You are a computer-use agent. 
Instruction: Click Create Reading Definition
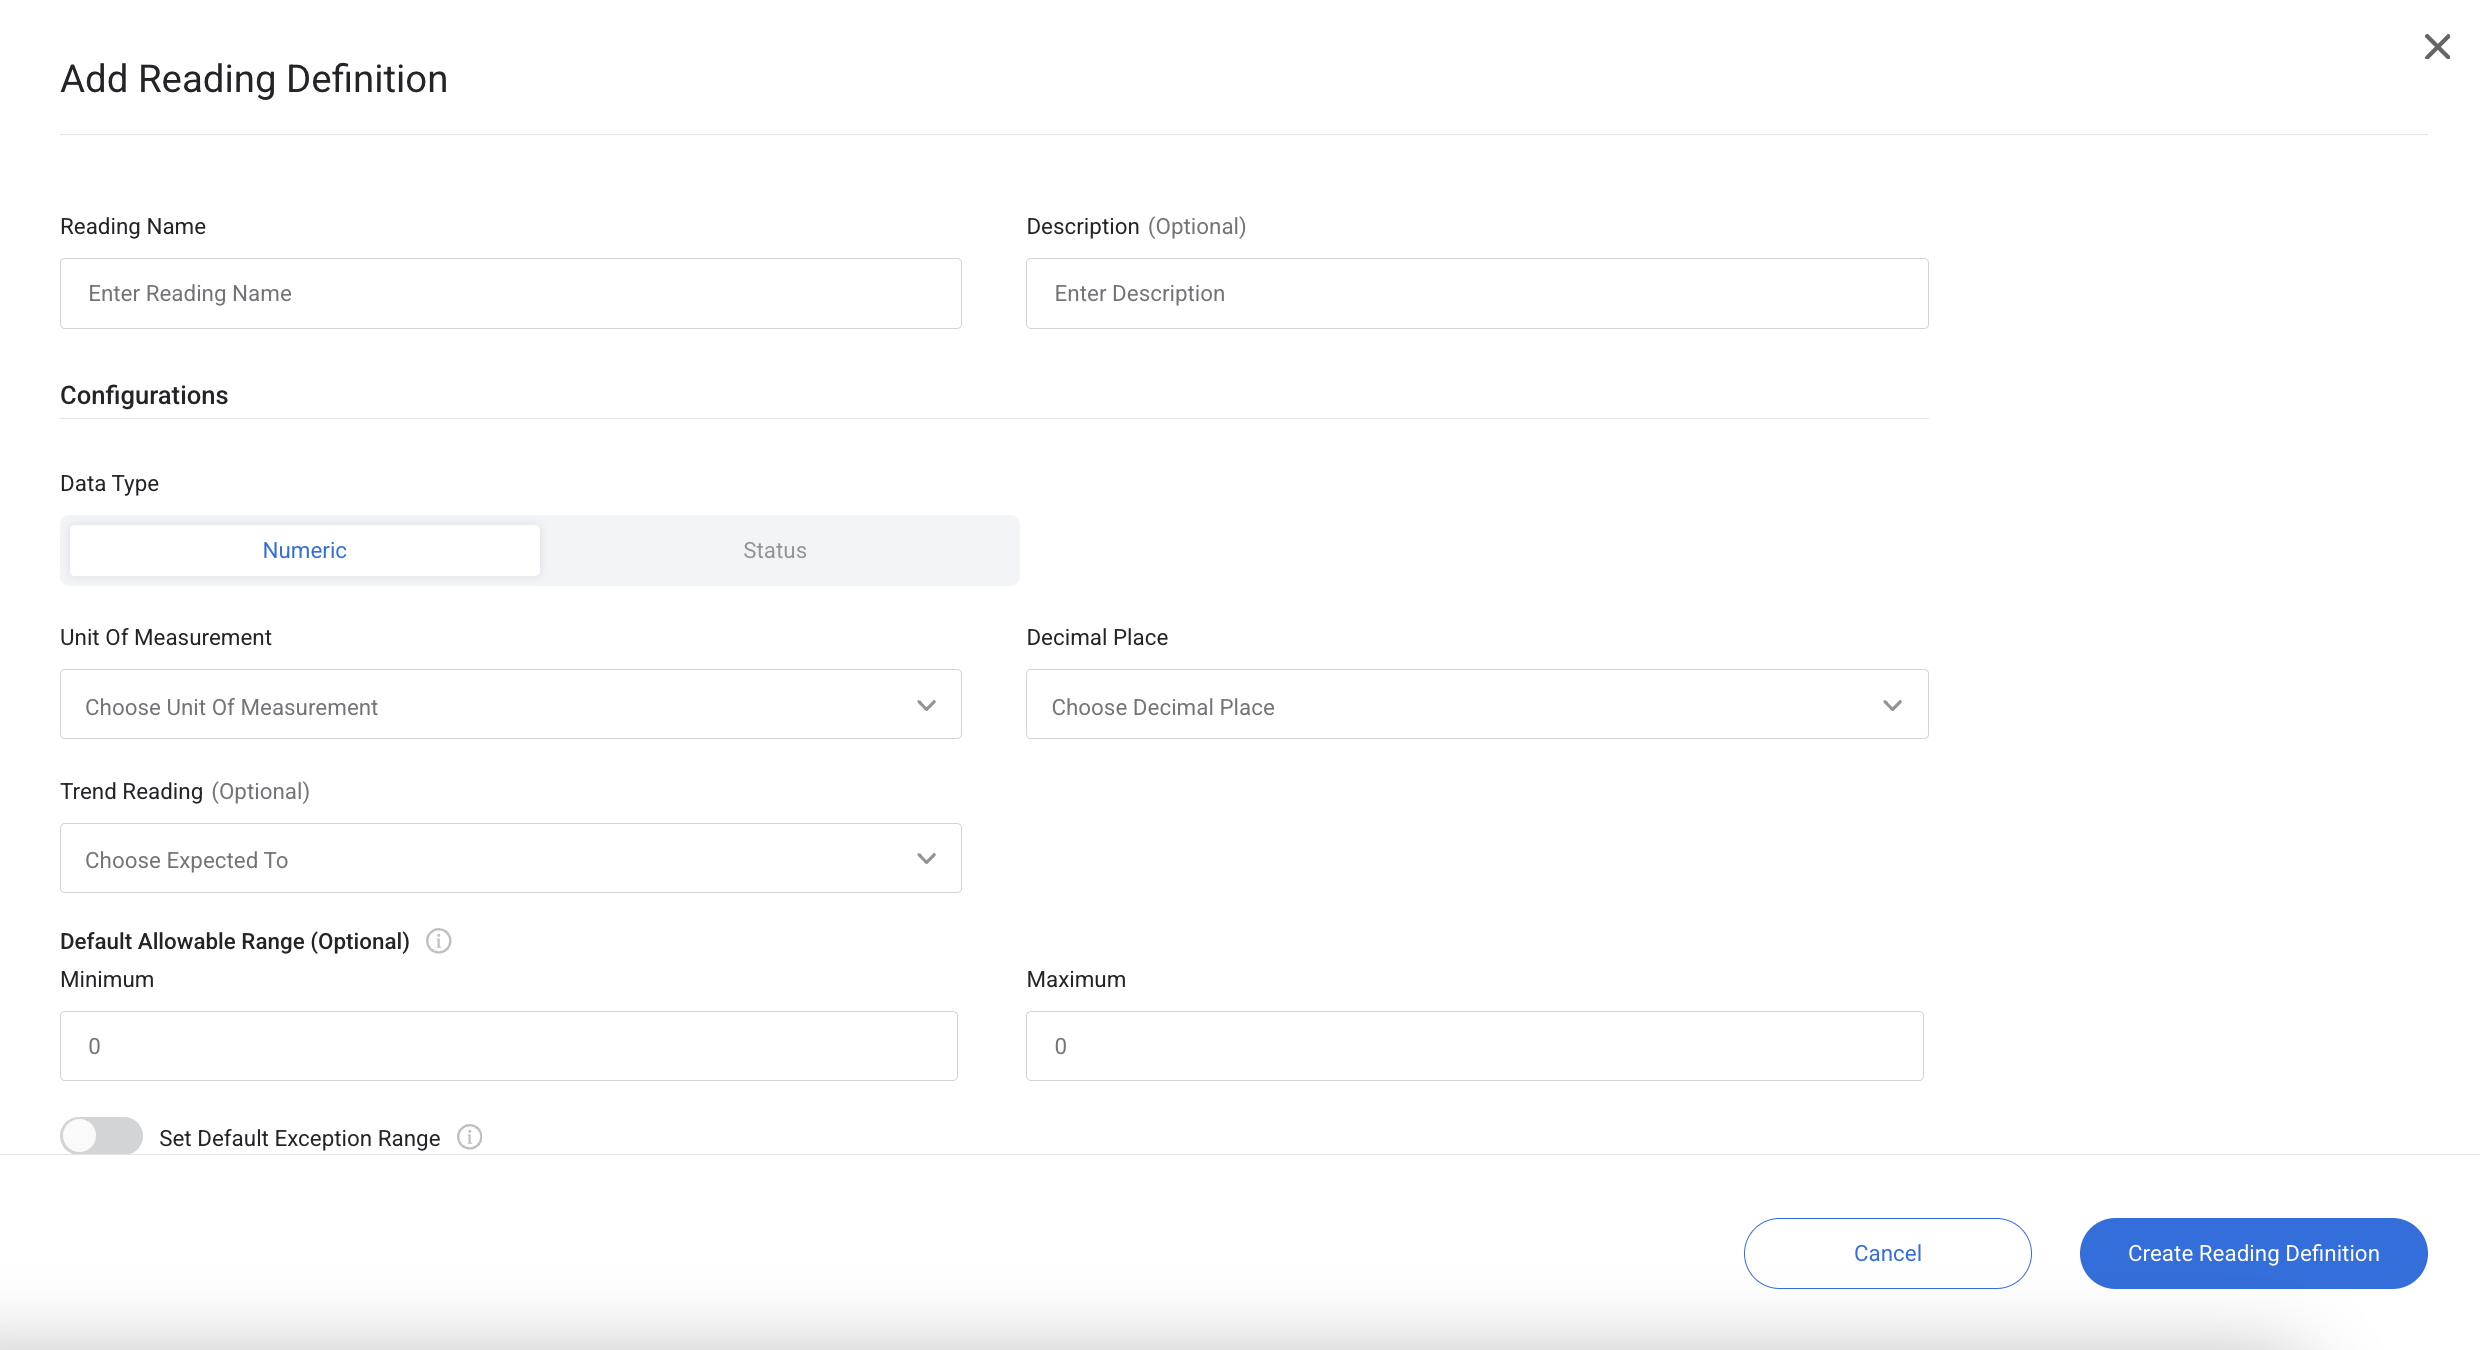(2253, 1253)
